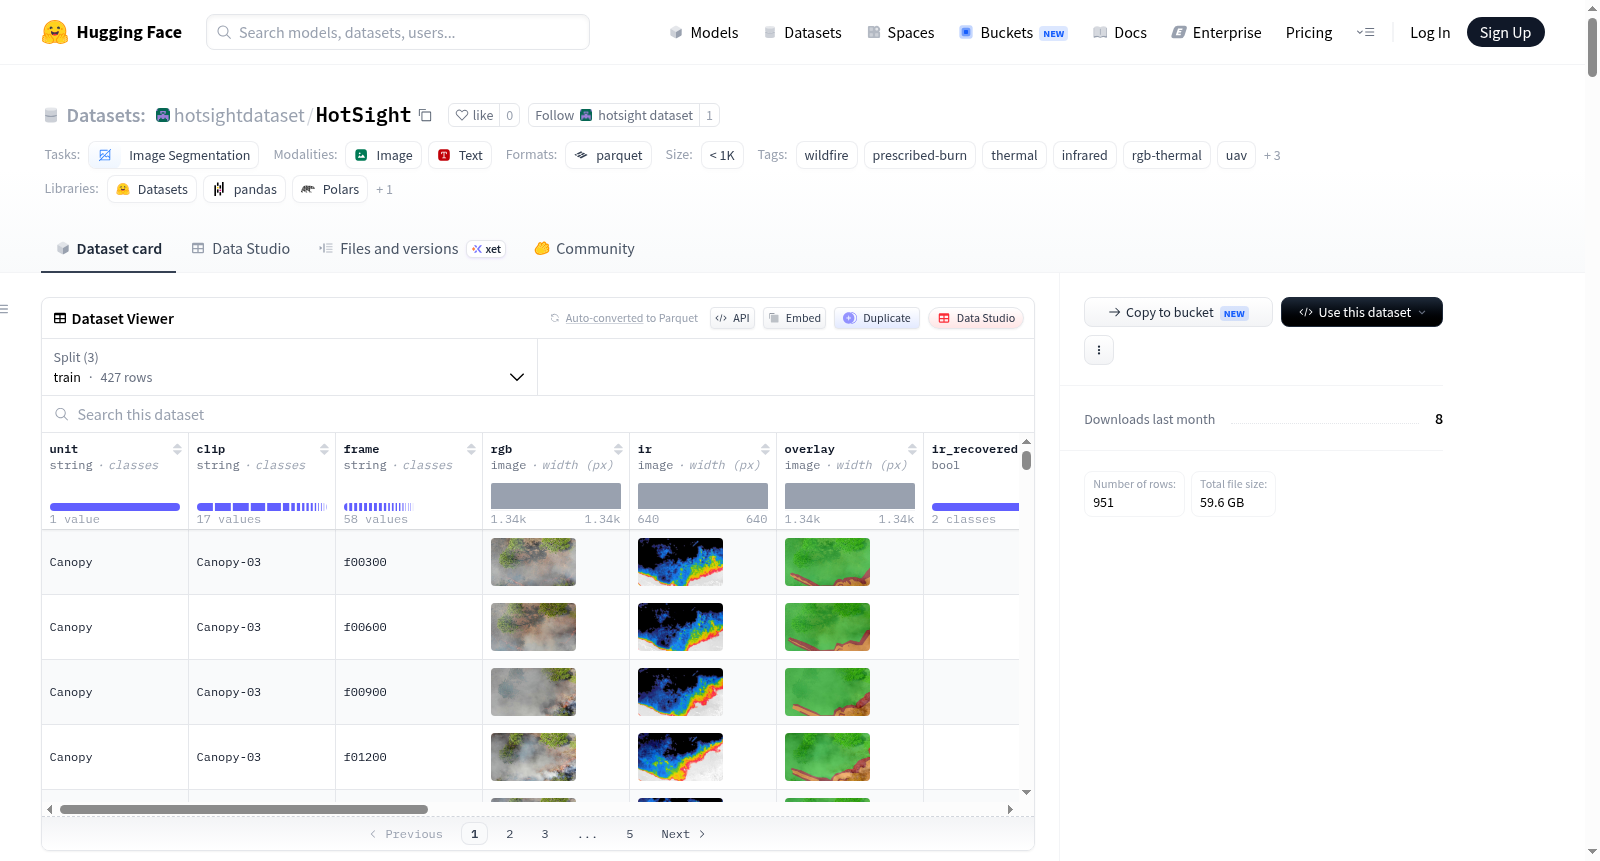Click the Polars library tag
The height and width of the screenshot is (861, 1600).
pyautogui.click(x=330, y=189)
